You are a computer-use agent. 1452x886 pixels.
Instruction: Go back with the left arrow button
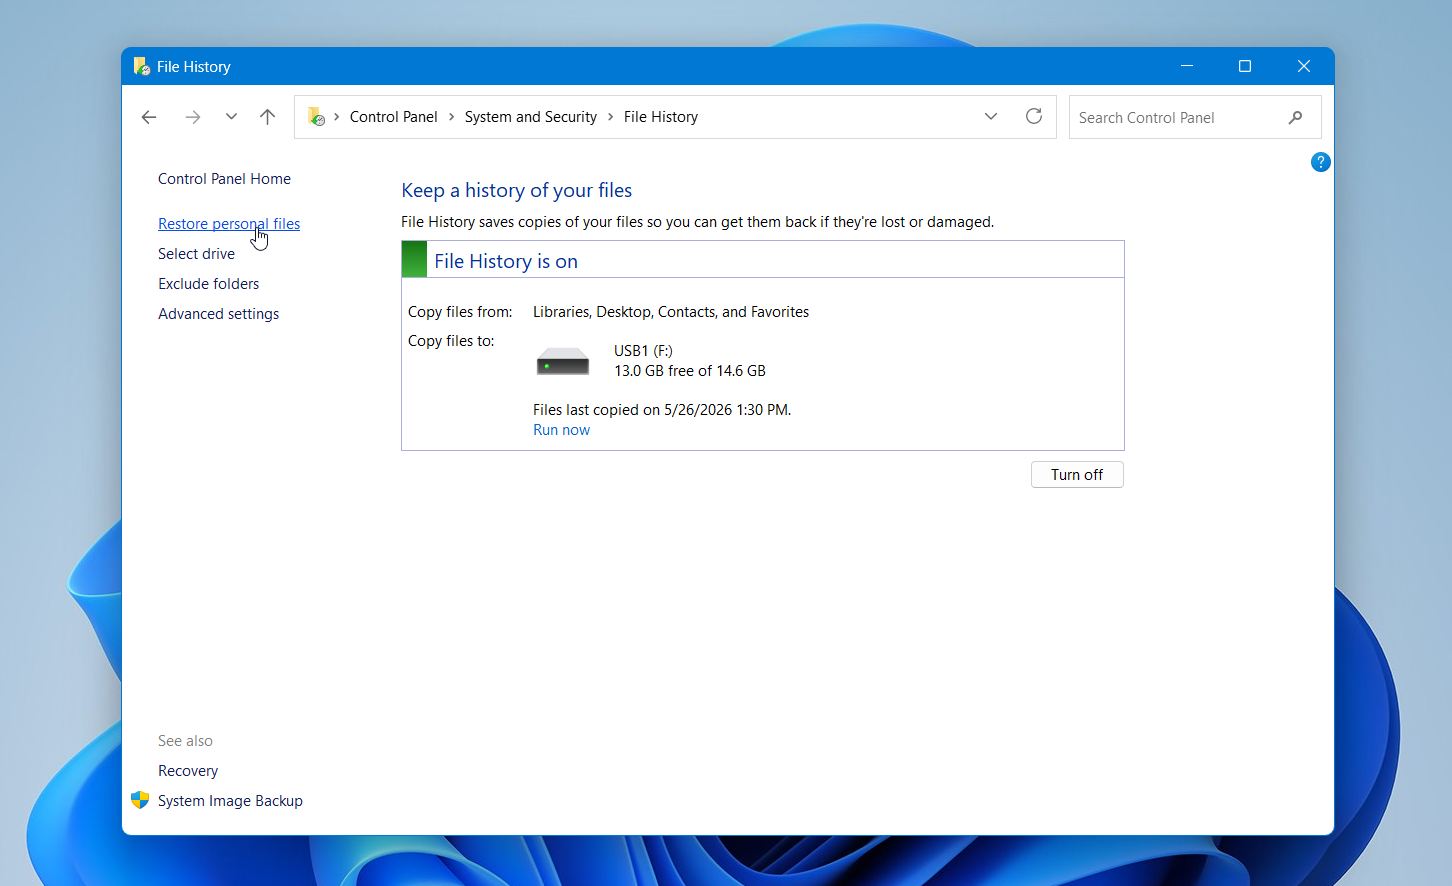tap(149, 117)
